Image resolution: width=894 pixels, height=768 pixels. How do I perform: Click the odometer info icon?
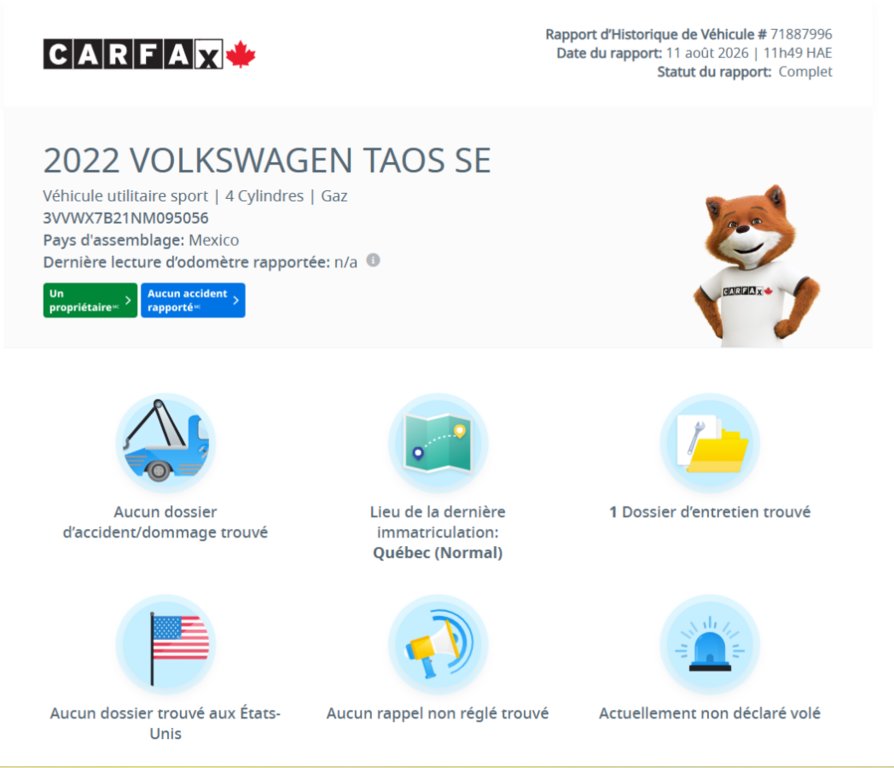coord(373,260)
